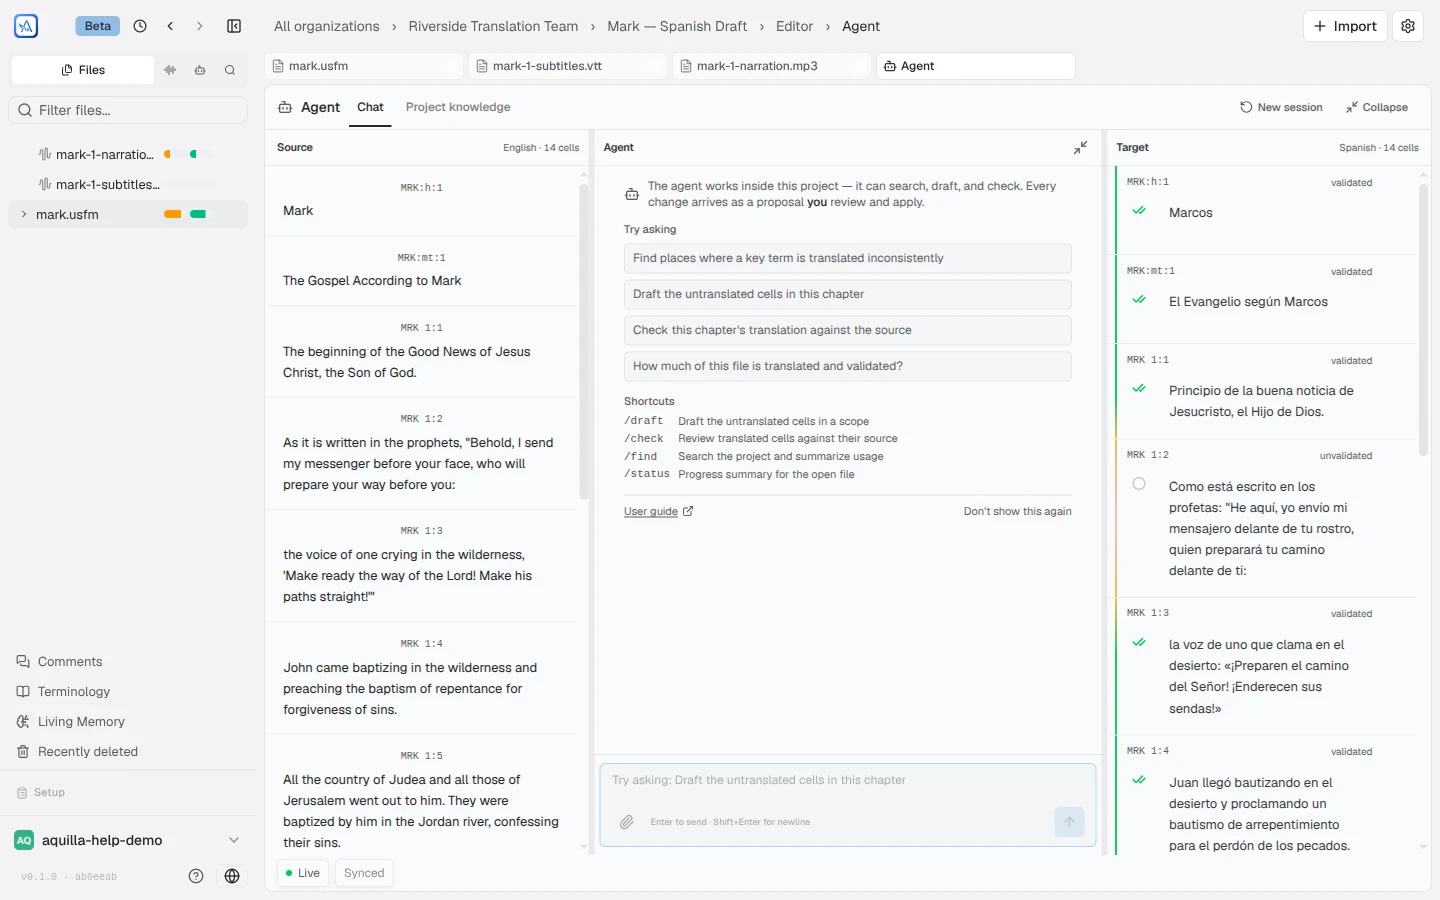Screen dimensions: 1440x900
Task: Click the waveform icon of mark-1-narration file
Action: point(44,154)
